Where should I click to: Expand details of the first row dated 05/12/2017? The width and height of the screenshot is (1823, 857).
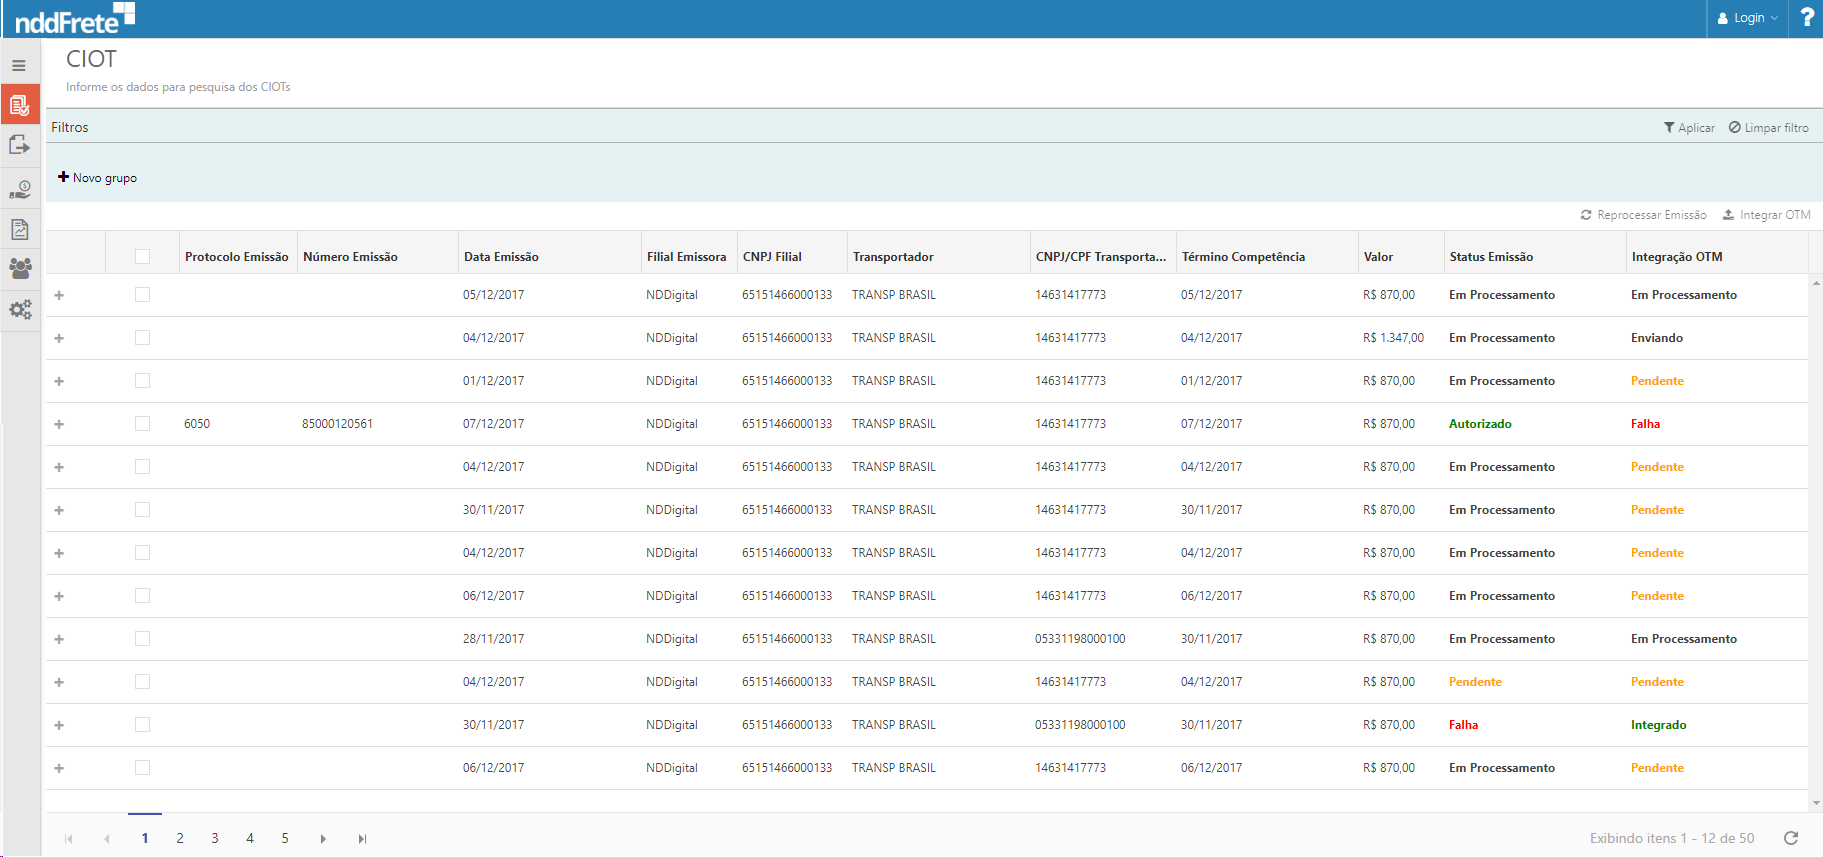[x=59, y=295]
